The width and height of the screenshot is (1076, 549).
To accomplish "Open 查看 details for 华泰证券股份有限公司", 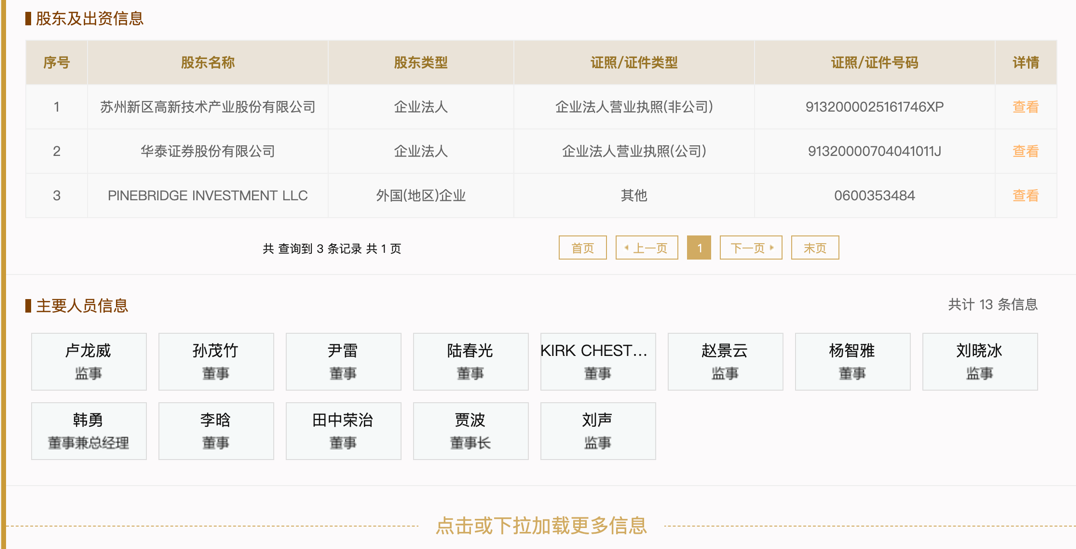I will tap(1025, 151).
